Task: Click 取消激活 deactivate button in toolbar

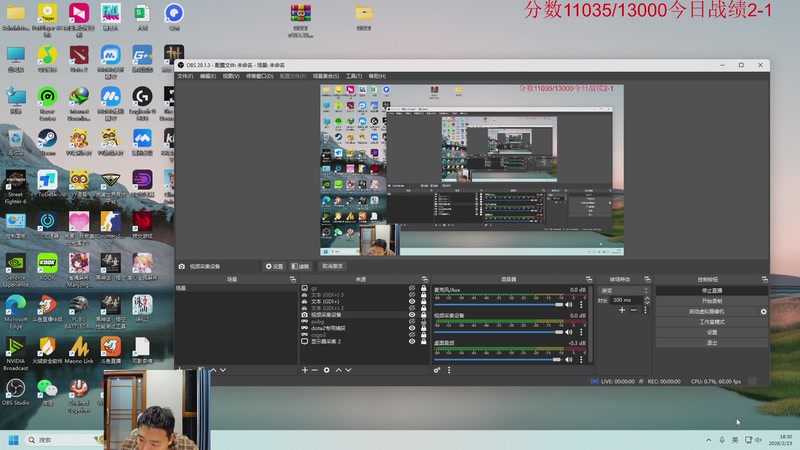Action: click(x=332, y=266)
